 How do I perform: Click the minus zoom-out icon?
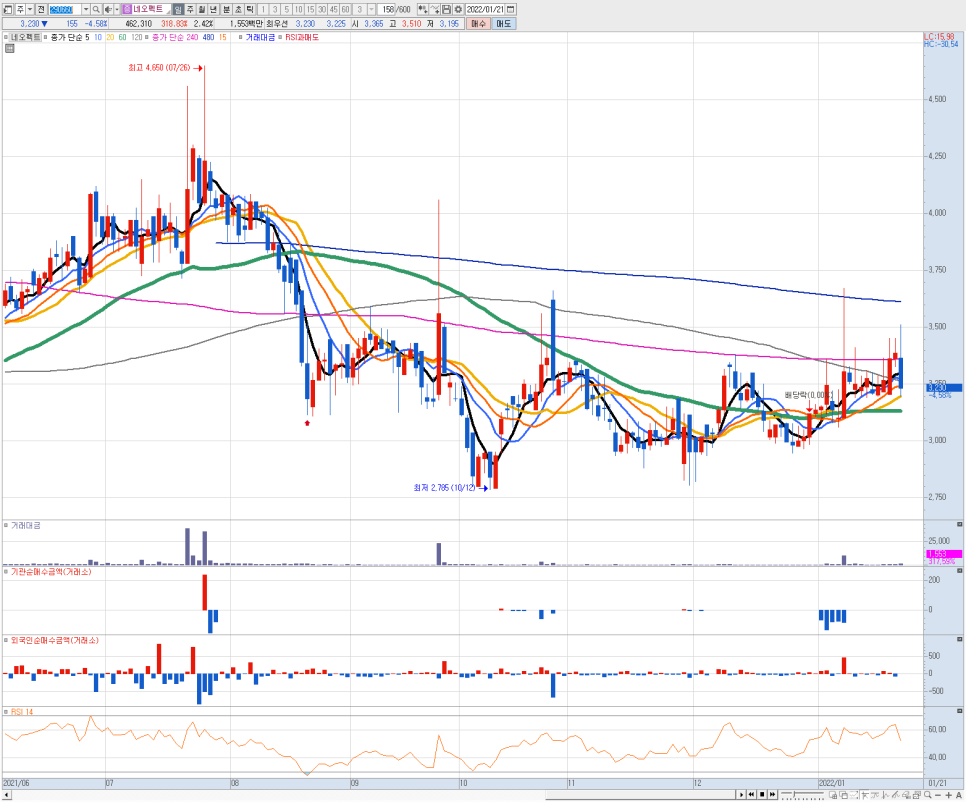point(938,795)
